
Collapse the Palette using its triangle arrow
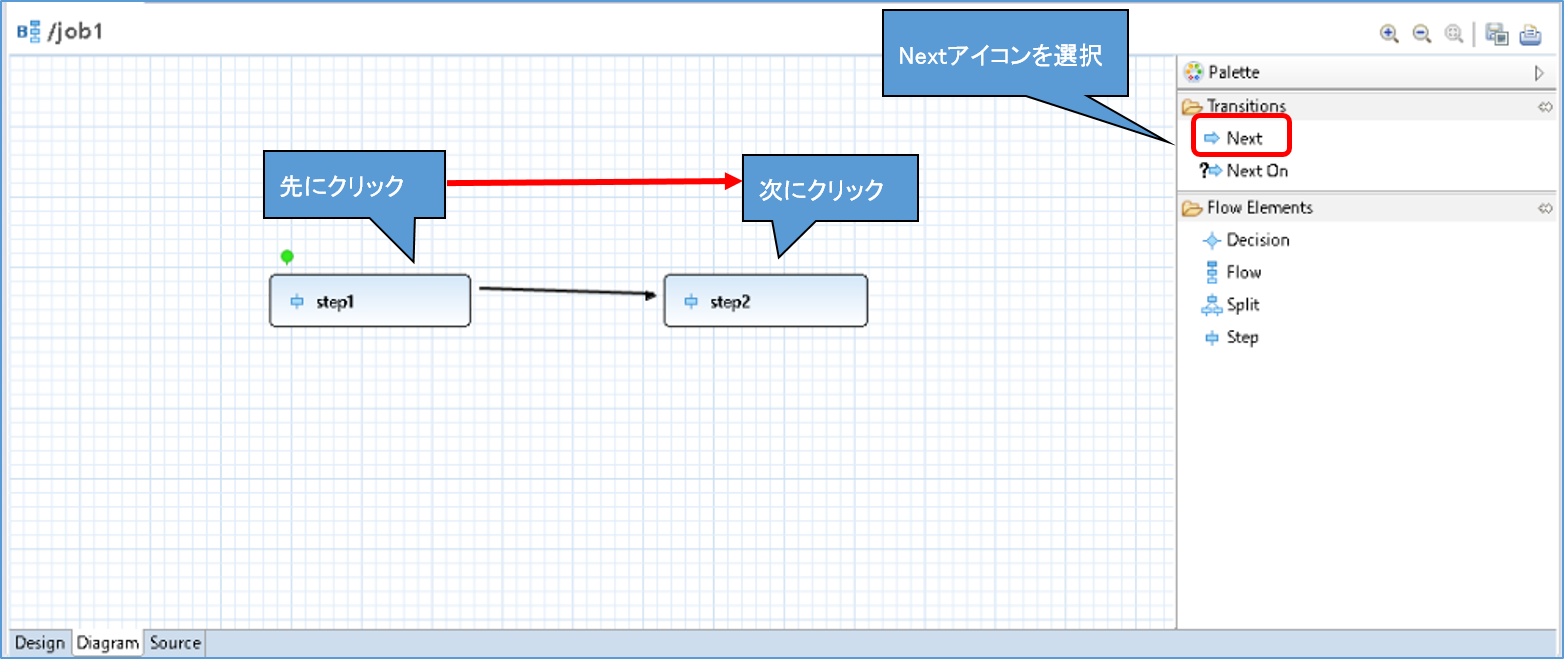coord(1539,72)
